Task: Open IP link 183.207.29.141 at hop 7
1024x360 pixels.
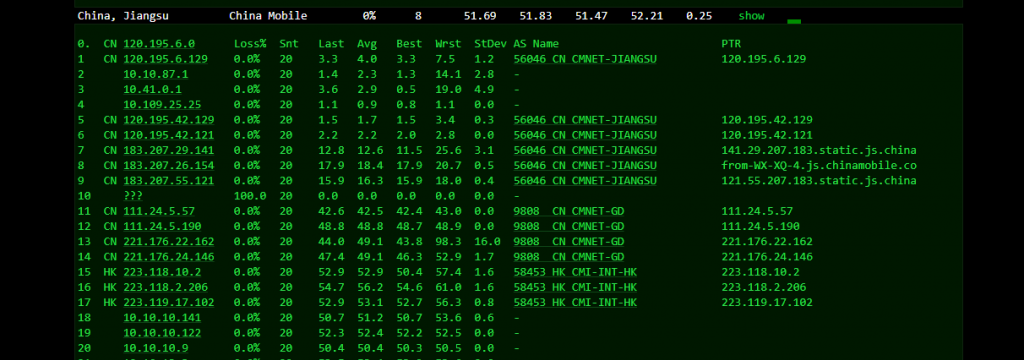Action: [168, 150]
